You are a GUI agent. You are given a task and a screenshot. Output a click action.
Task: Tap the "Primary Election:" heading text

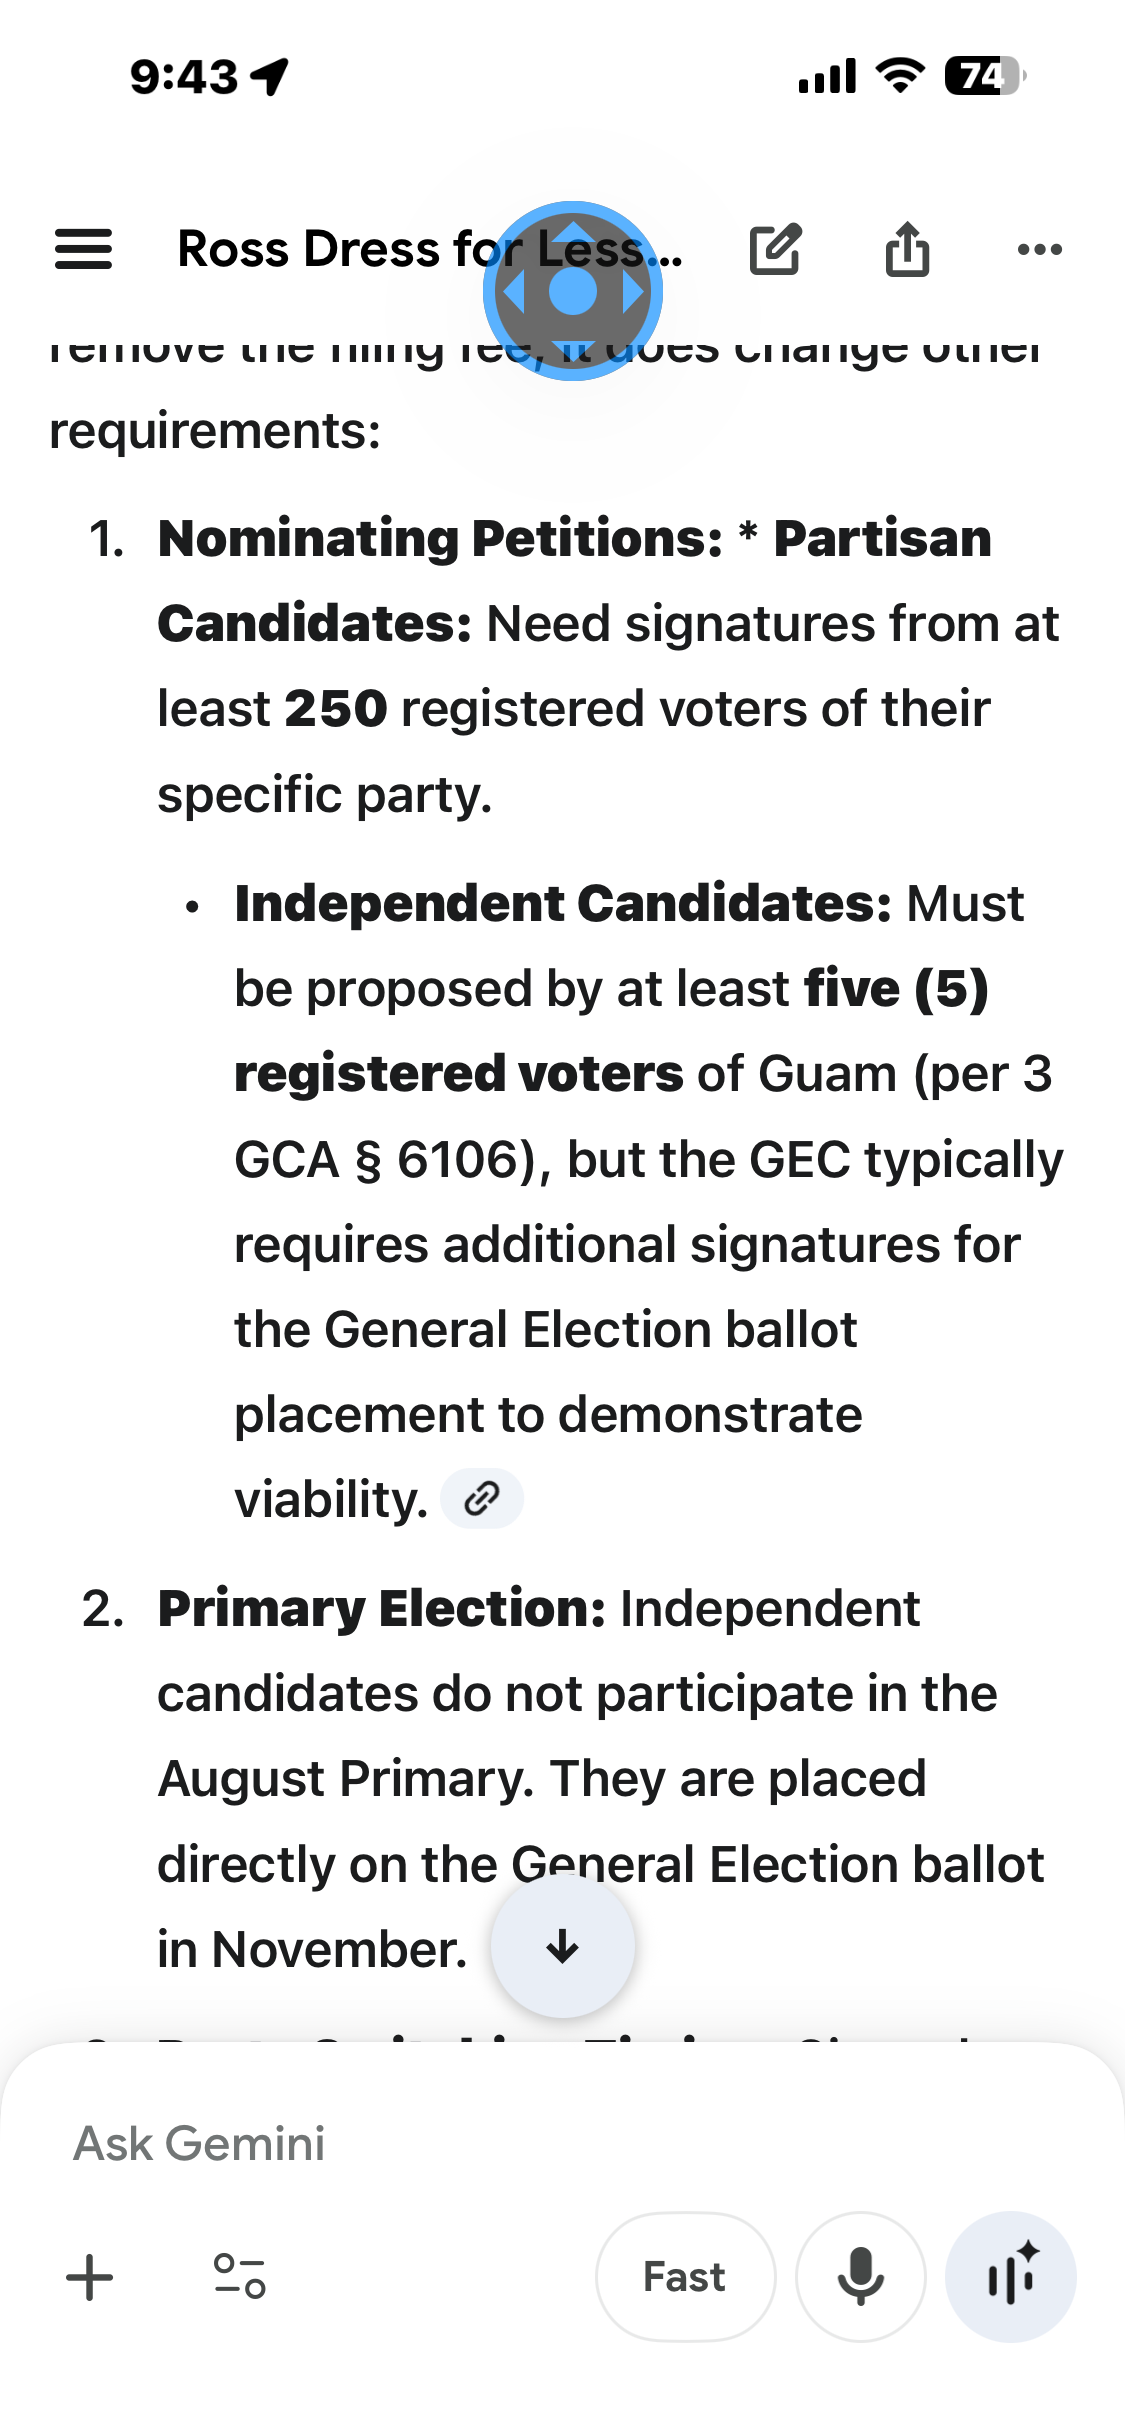coord(382,1609)
